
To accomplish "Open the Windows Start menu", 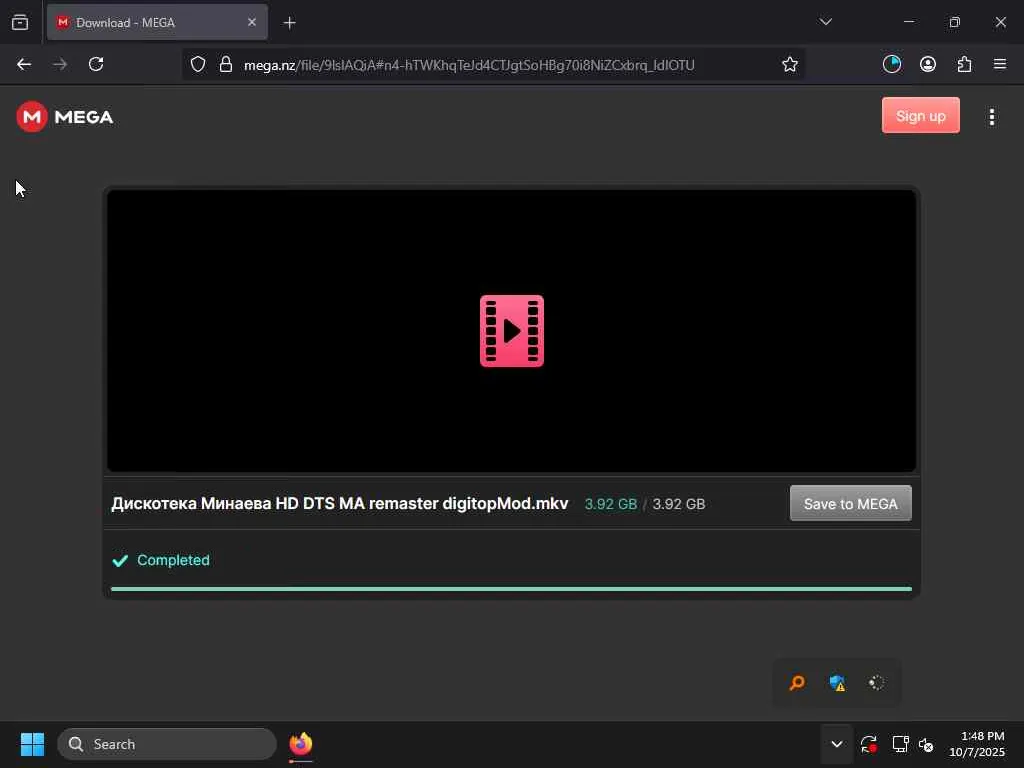I will [32, 744].
